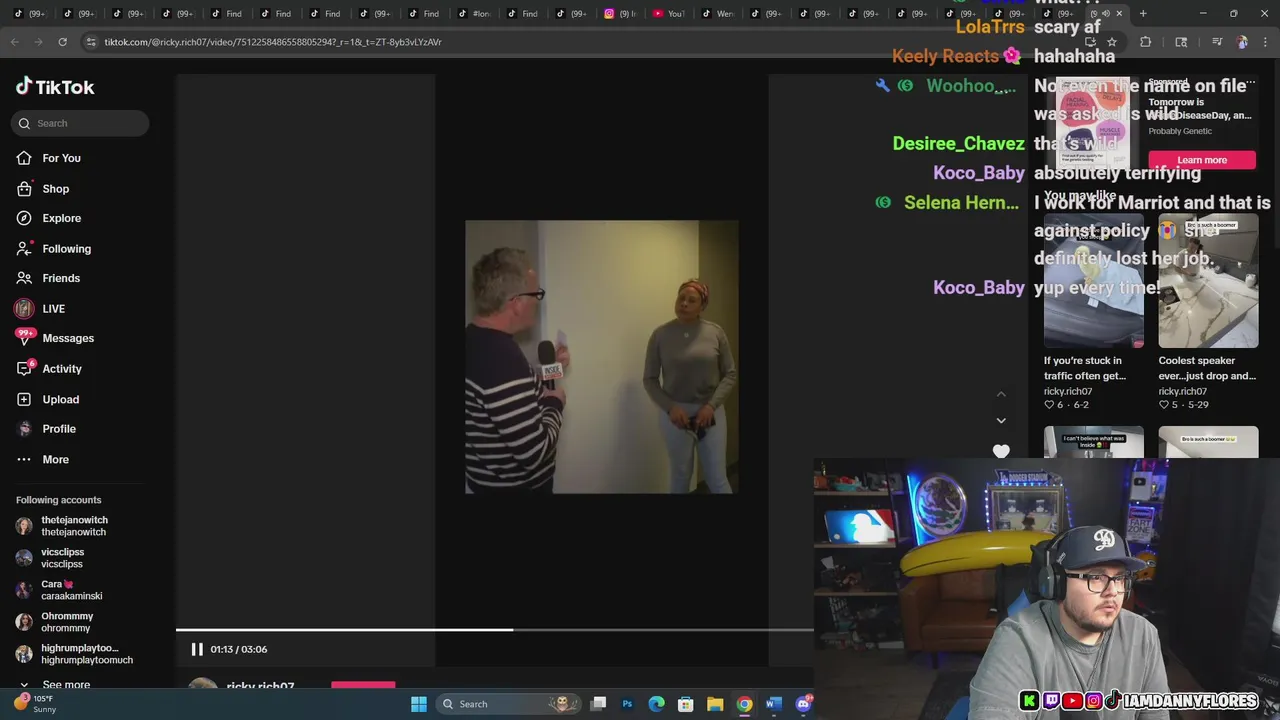The image size is (1280, 720).
Task: Click the playing video frame
Action: click(602, 357)
